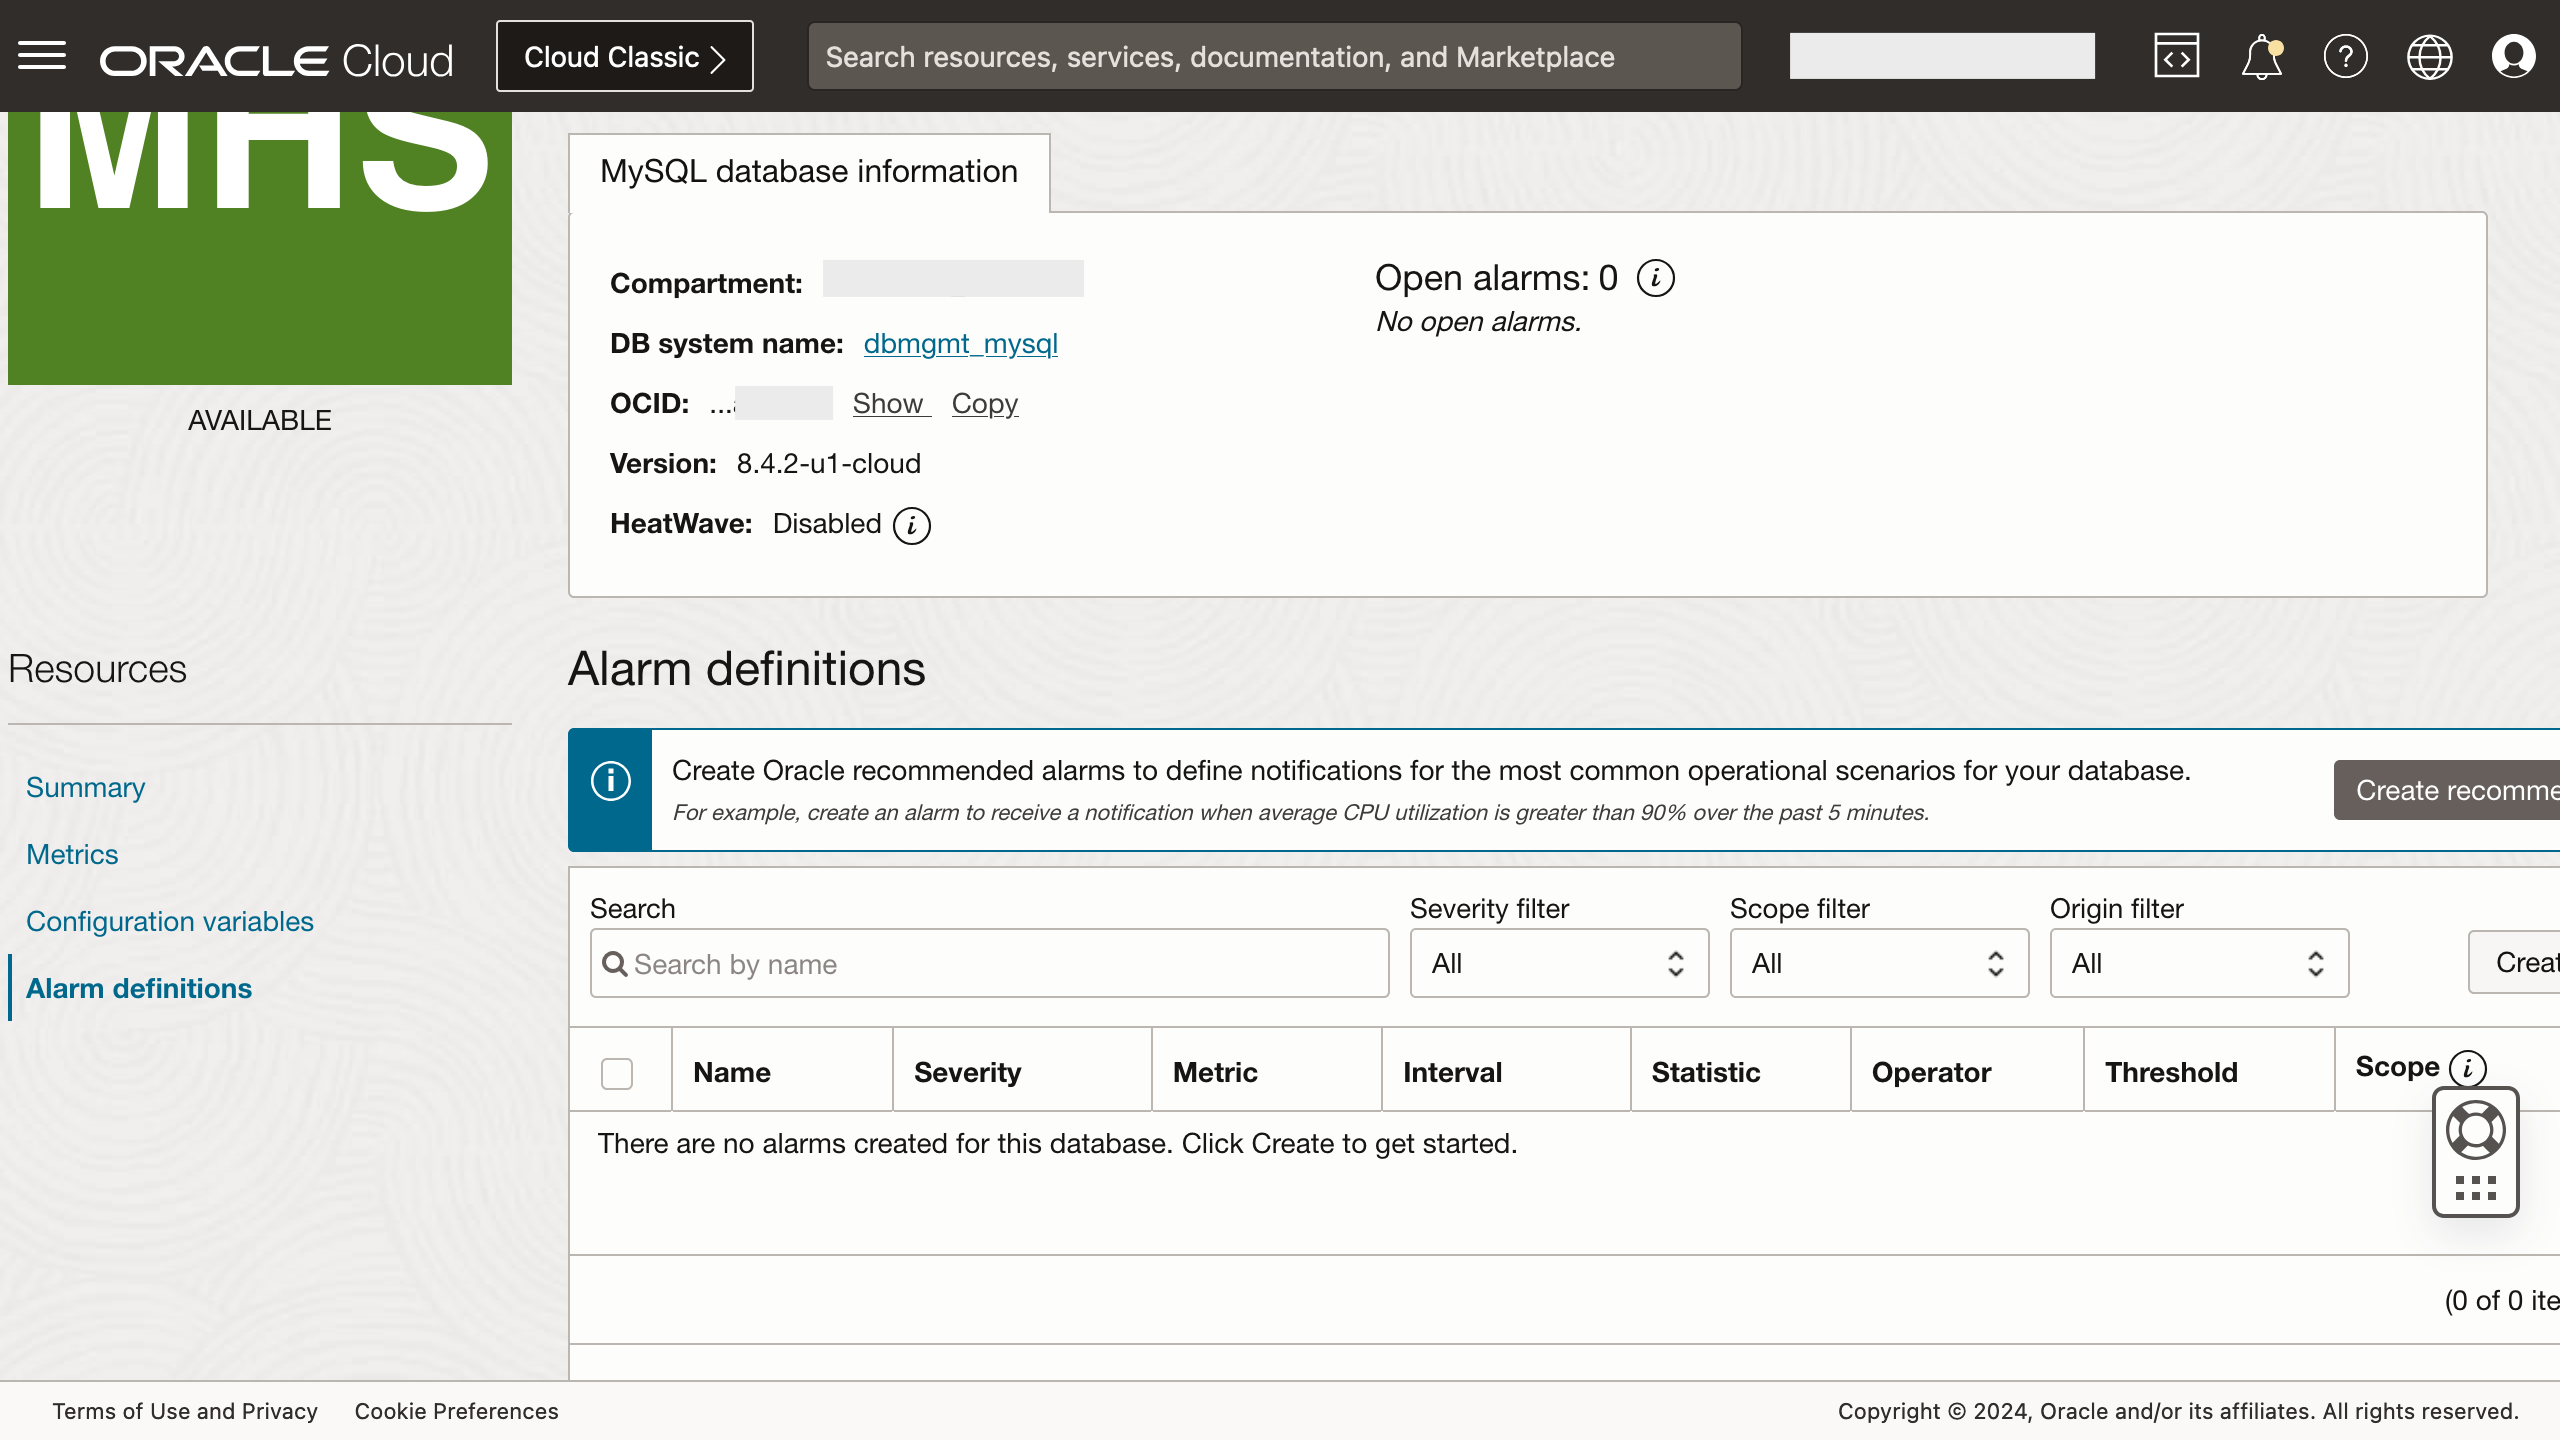Open the language globe icon
This screenshot has height=1440, width=2560.
click(2430, 56)
